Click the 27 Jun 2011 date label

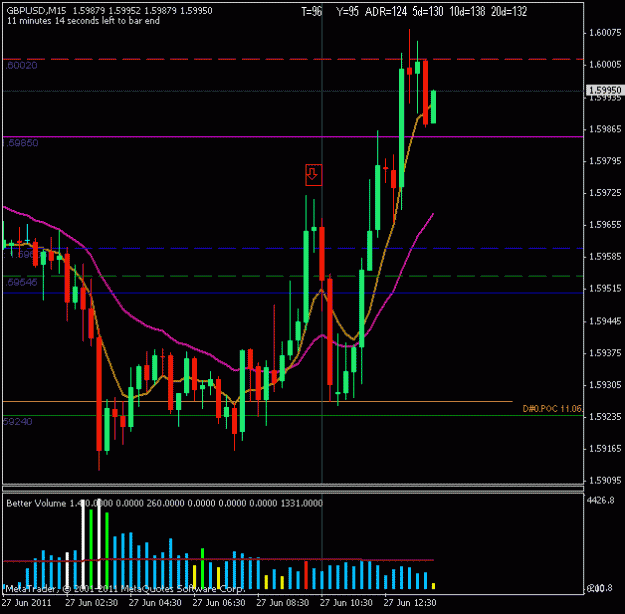pos(27,602)
